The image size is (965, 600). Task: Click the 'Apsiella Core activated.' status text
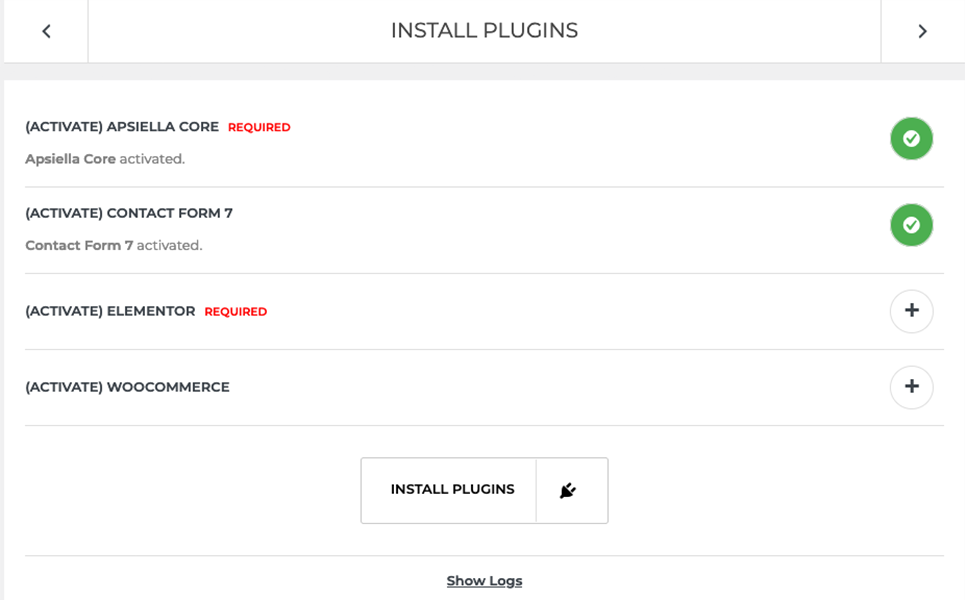(105, 159)
